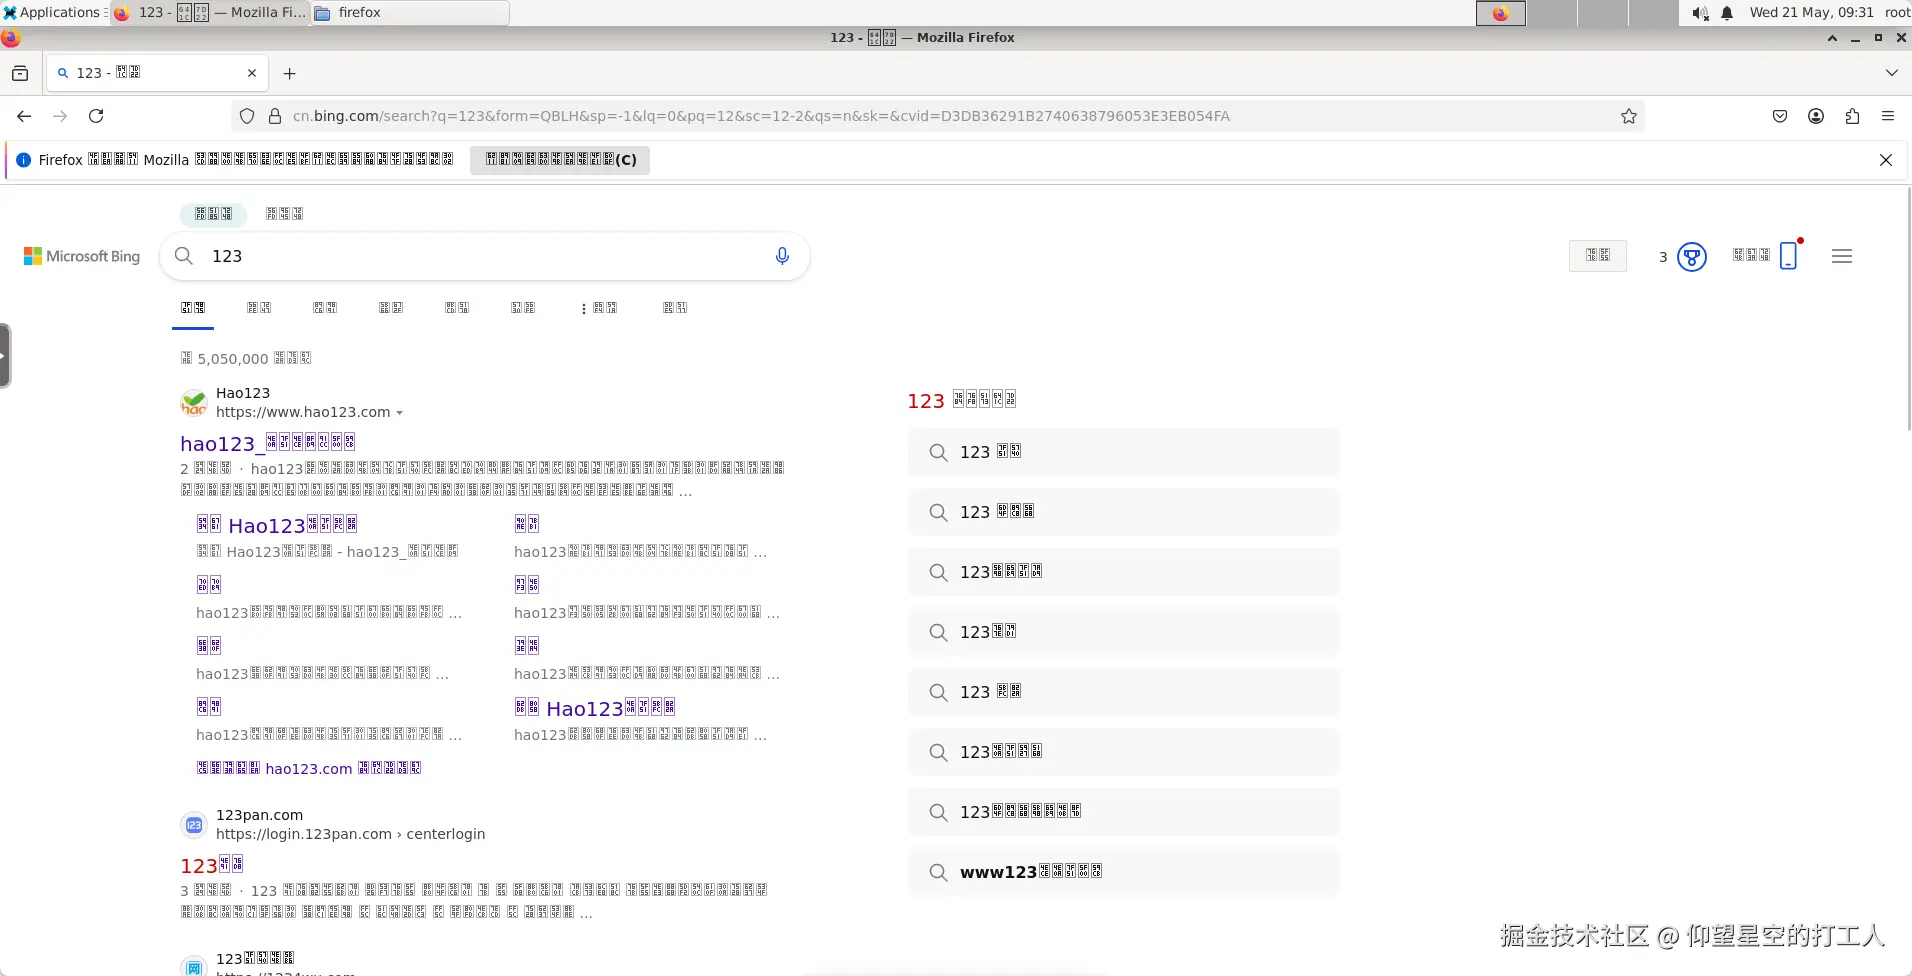Viewport: 1912px width, 976px height.
Task: Open the Extensions puzzle icon
Action: click(x=1852, y=116)
